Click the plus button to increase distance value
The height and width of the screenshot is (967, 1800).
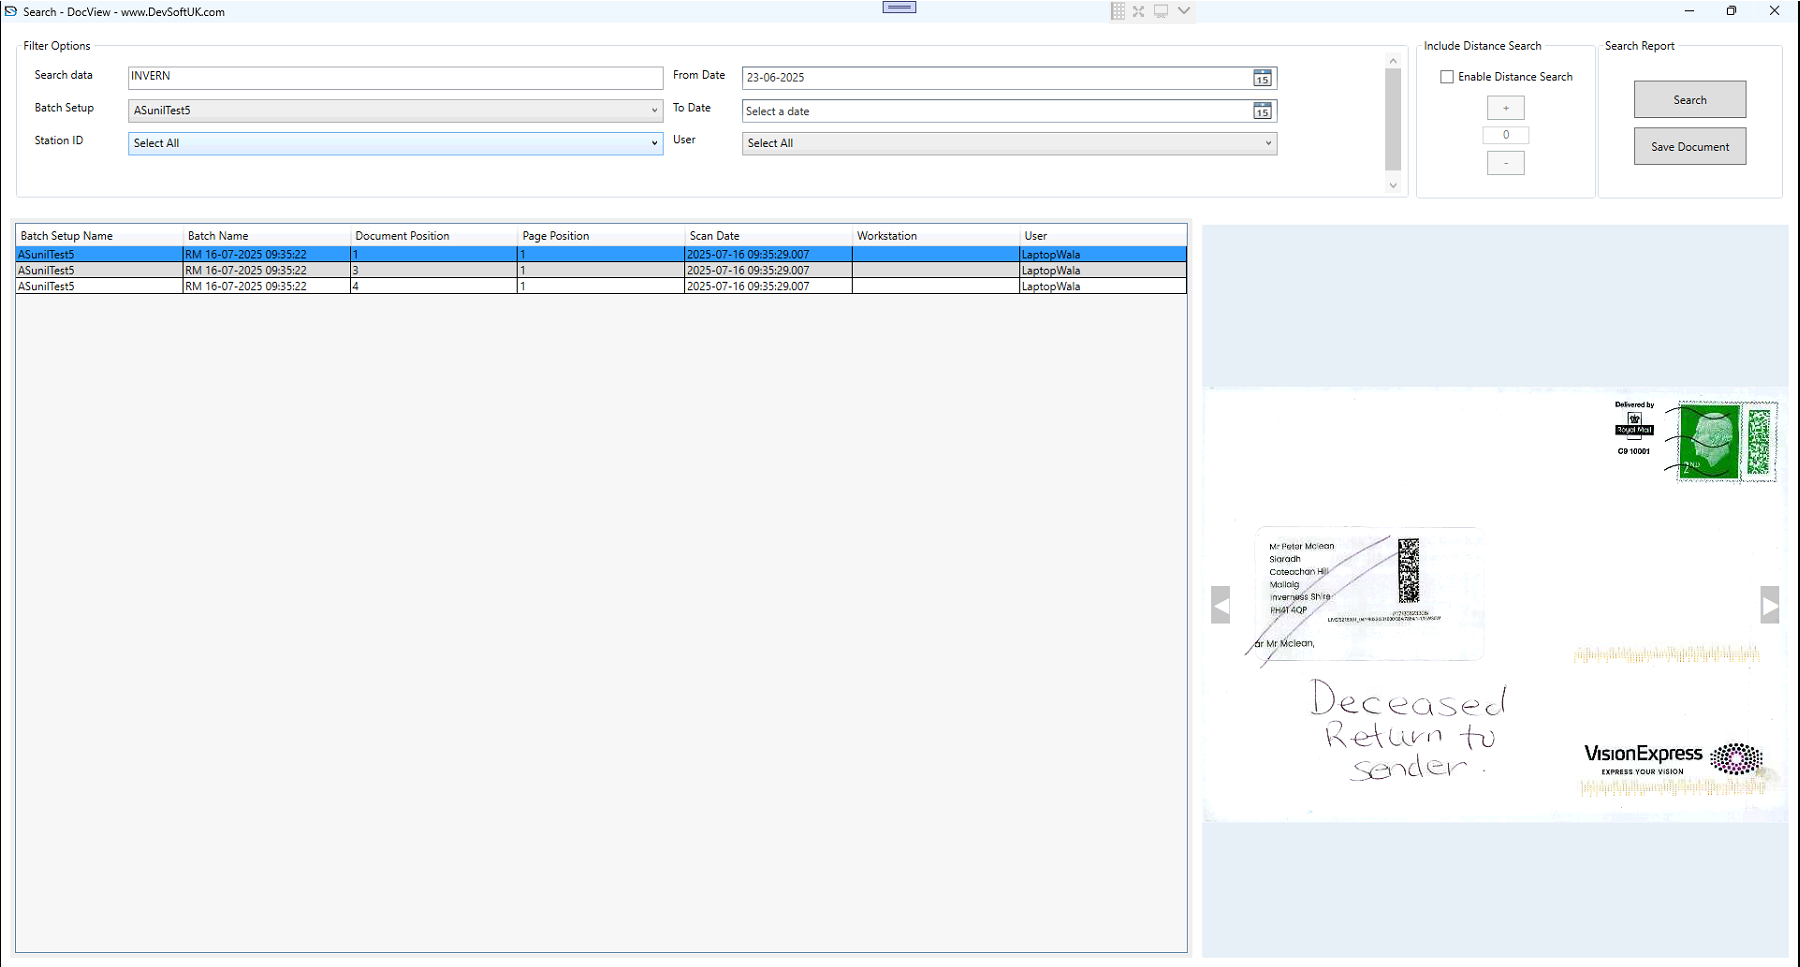(x=1506, y=107)
